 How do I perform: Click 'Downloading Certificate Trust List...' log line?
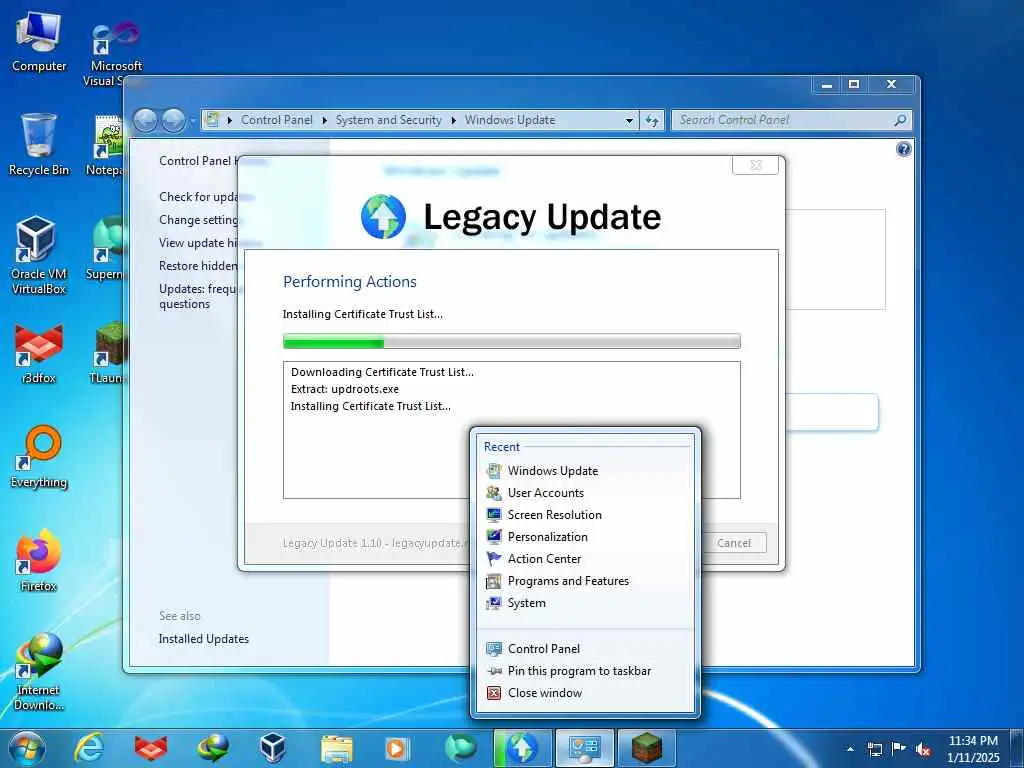[383, 372]
